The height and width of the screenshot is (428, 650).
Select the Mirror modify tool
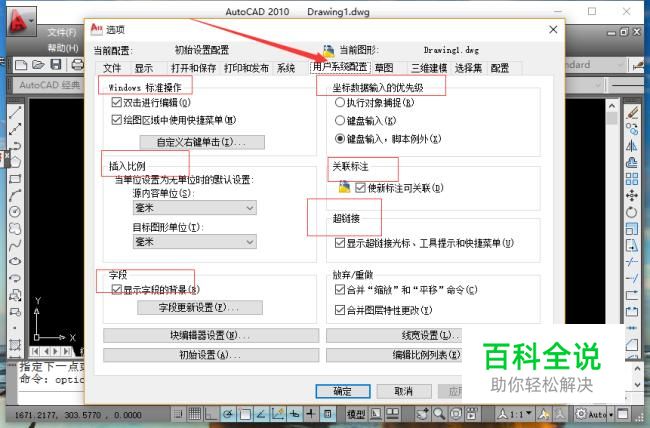pyautogui.click(x=632, y=146)
